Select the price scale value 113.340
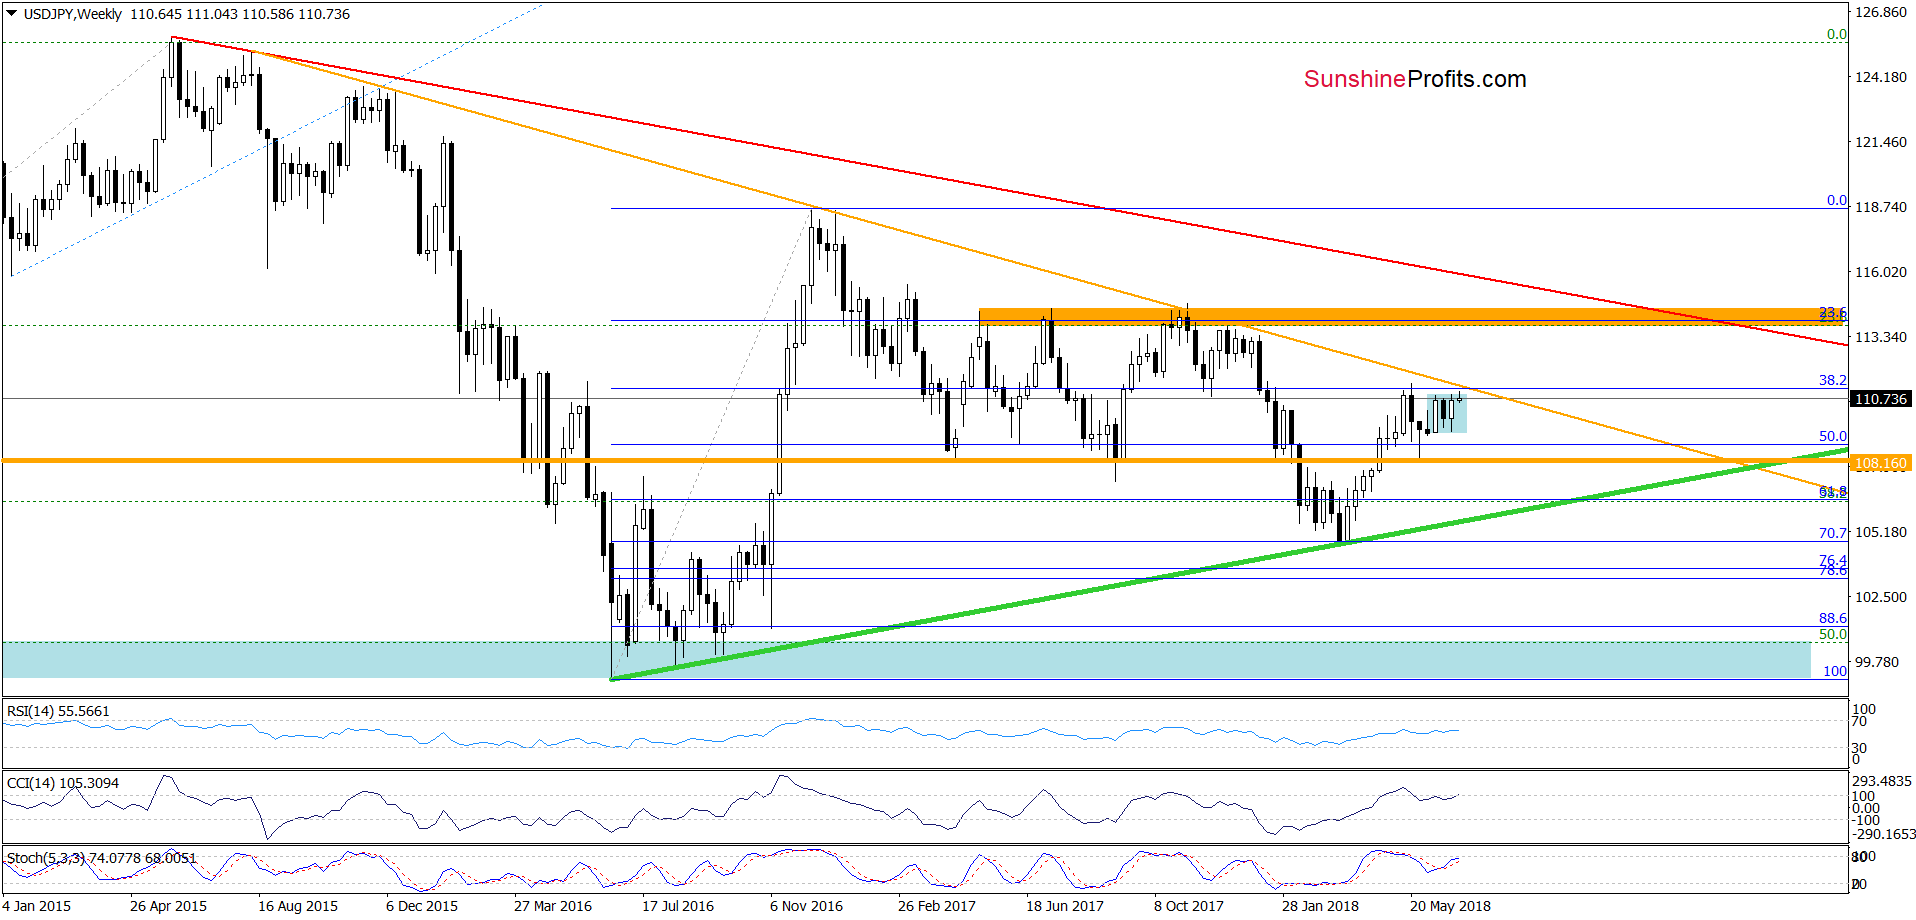Screen dimensions: 1916x920 point(1881,337)
